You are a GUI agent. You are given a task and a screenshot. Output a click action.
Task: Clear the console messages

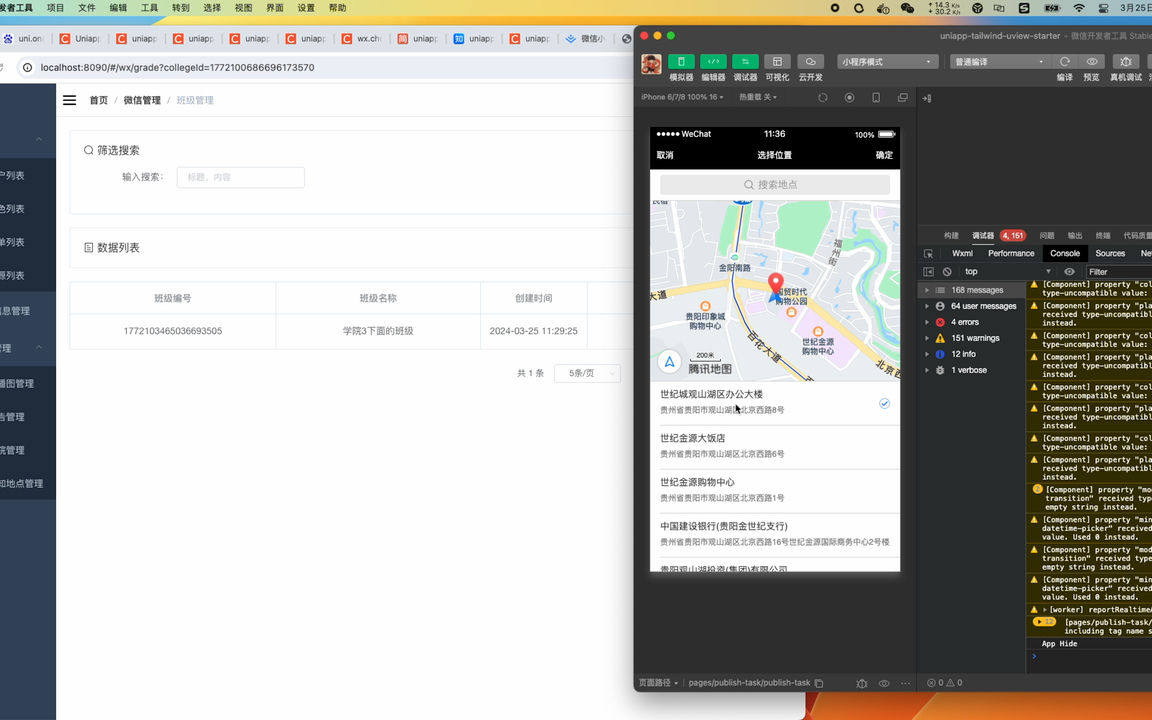coord(946,271)
